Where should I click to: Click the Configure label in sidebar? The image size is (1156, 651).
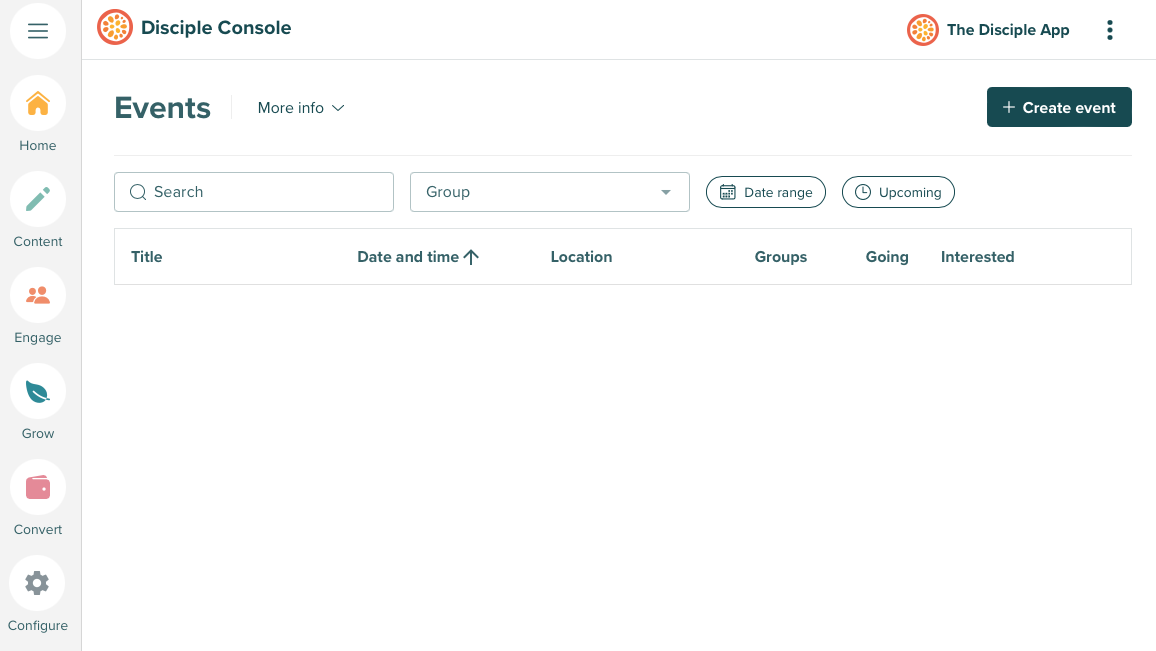tap(38, 625)
